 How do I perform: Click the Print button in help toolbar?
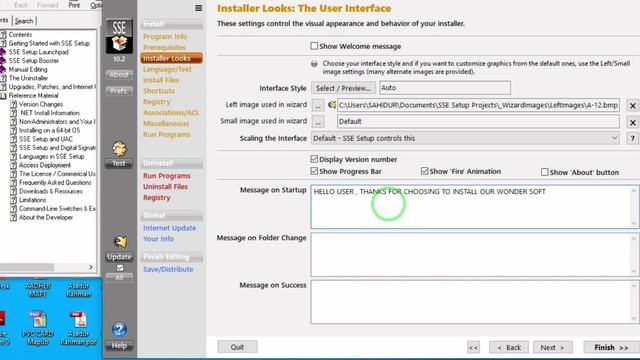[x=74, y=4]
